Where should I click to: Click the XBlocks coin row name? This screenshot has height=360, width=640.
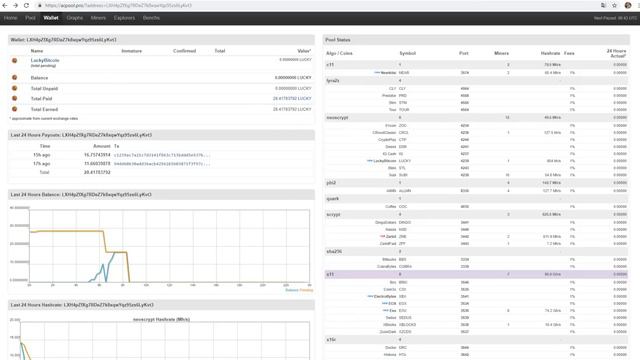[390, 324]
